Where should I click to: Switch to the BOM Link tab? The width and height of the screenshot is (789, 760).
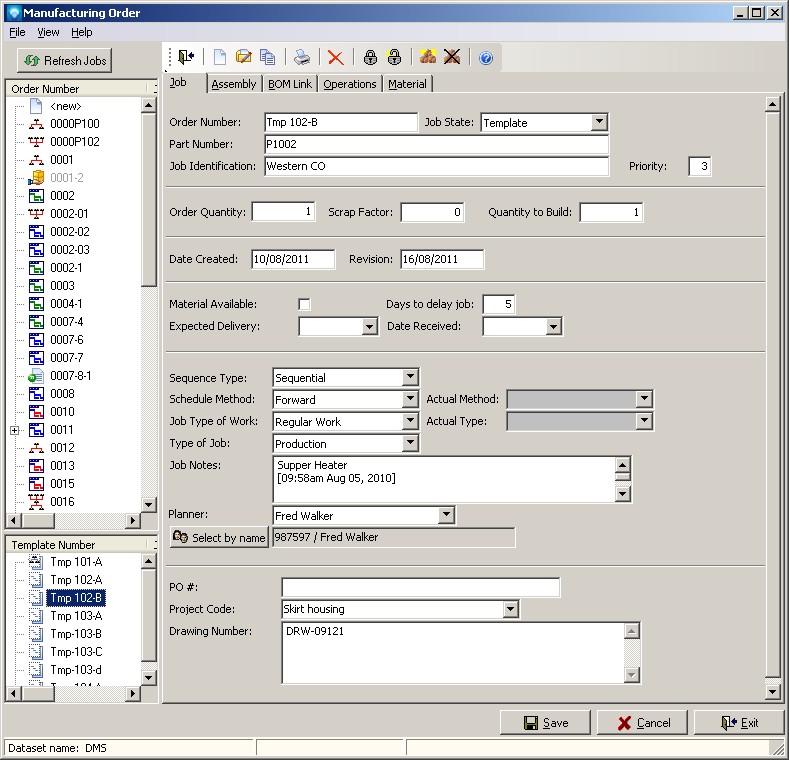290,84
